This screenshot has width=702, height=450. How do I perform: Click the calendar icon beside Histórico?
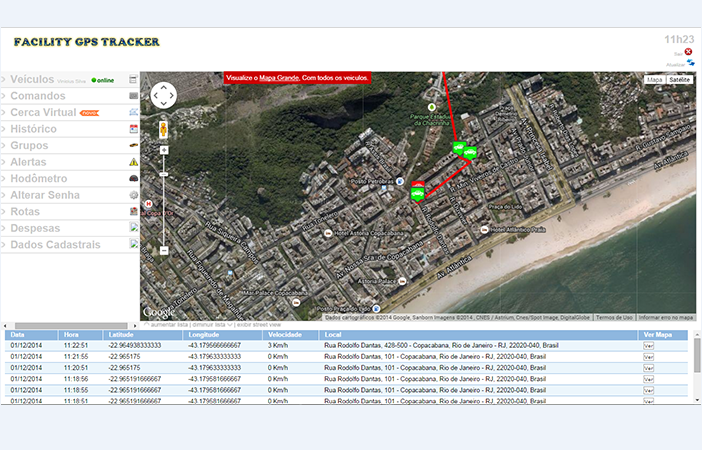point(133,129)
